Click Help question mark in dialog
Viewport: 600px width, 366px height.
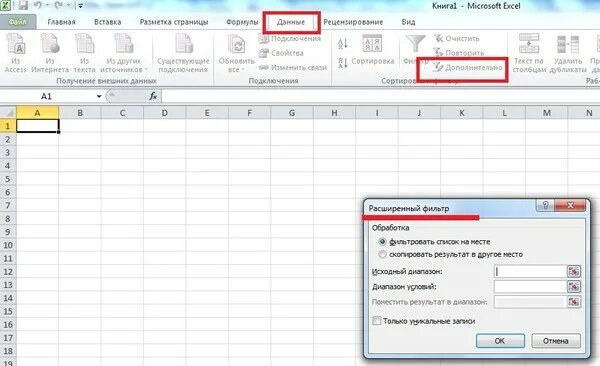(x=546, y=206)
